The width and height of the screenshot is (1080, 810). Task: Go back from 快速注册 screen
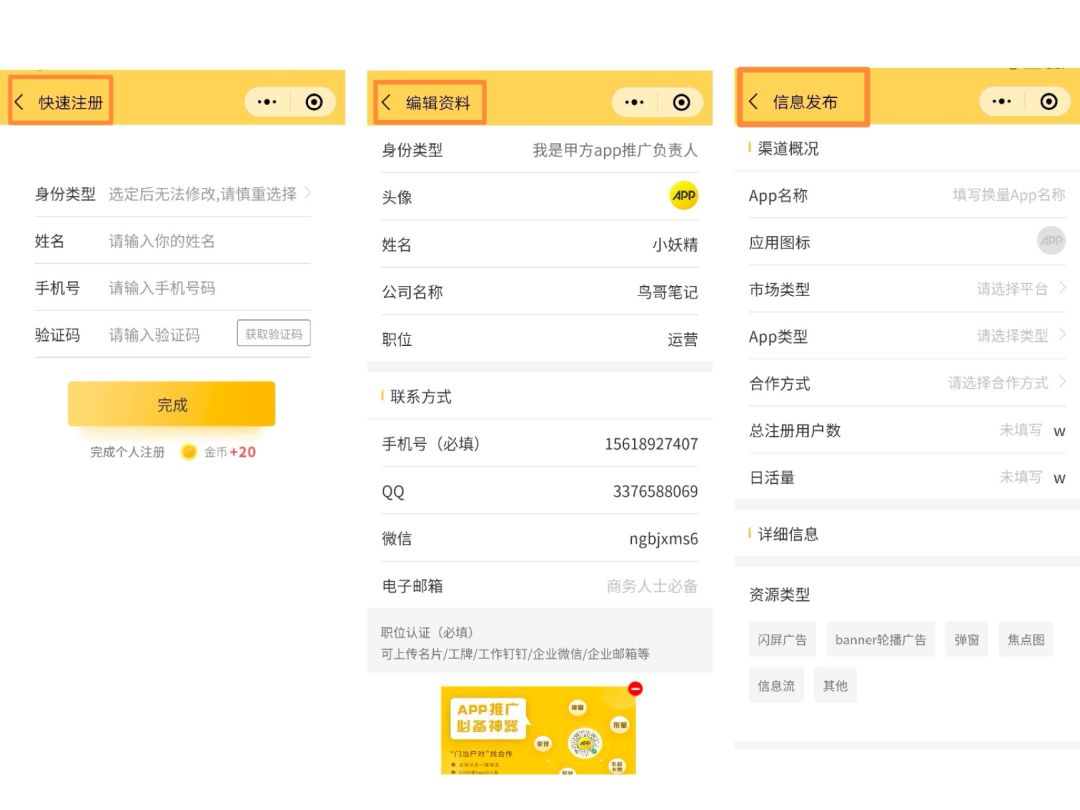(x=19, y=102)
